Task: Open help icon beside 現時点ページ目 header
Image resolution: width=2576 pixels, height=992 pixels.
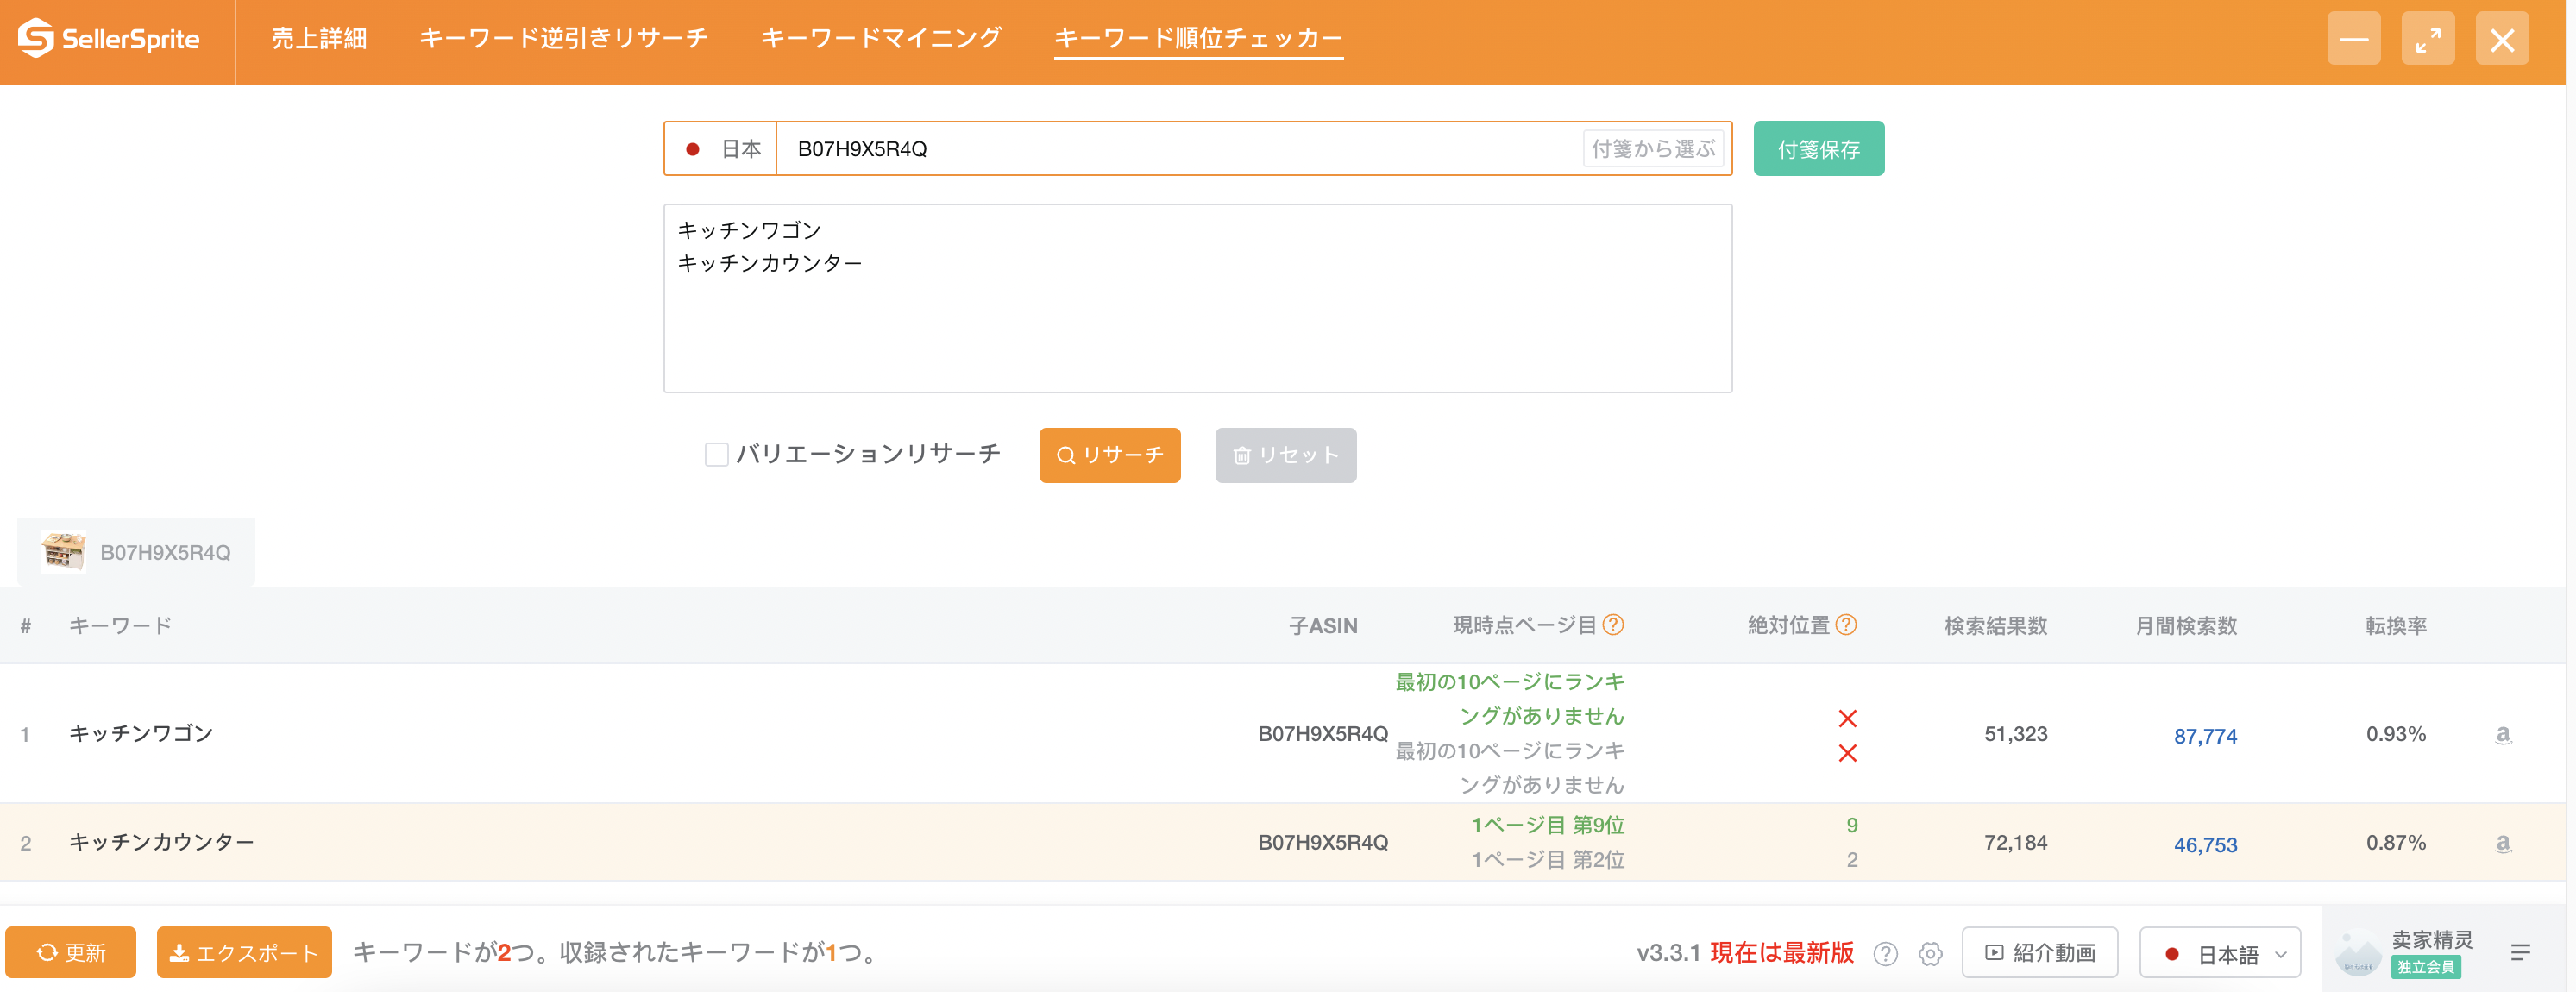Action: pyautogui.click(x=1613, y=625)
